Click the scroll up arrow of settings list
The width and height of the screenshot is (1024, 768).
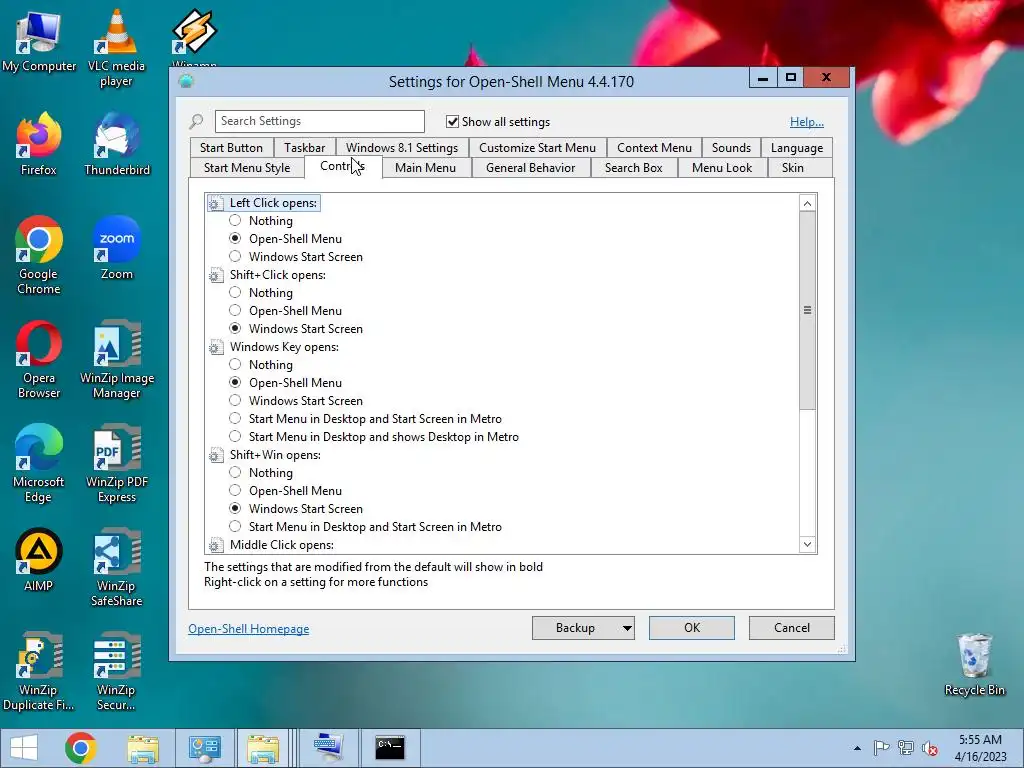(807, 203)
